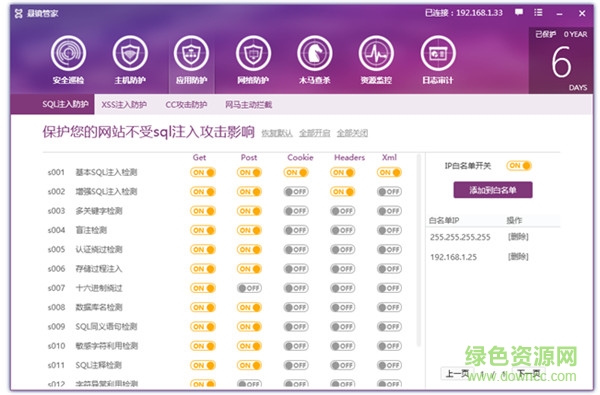Click the Get column header
Screen dimensions: 600x395
tap(199, 157)
